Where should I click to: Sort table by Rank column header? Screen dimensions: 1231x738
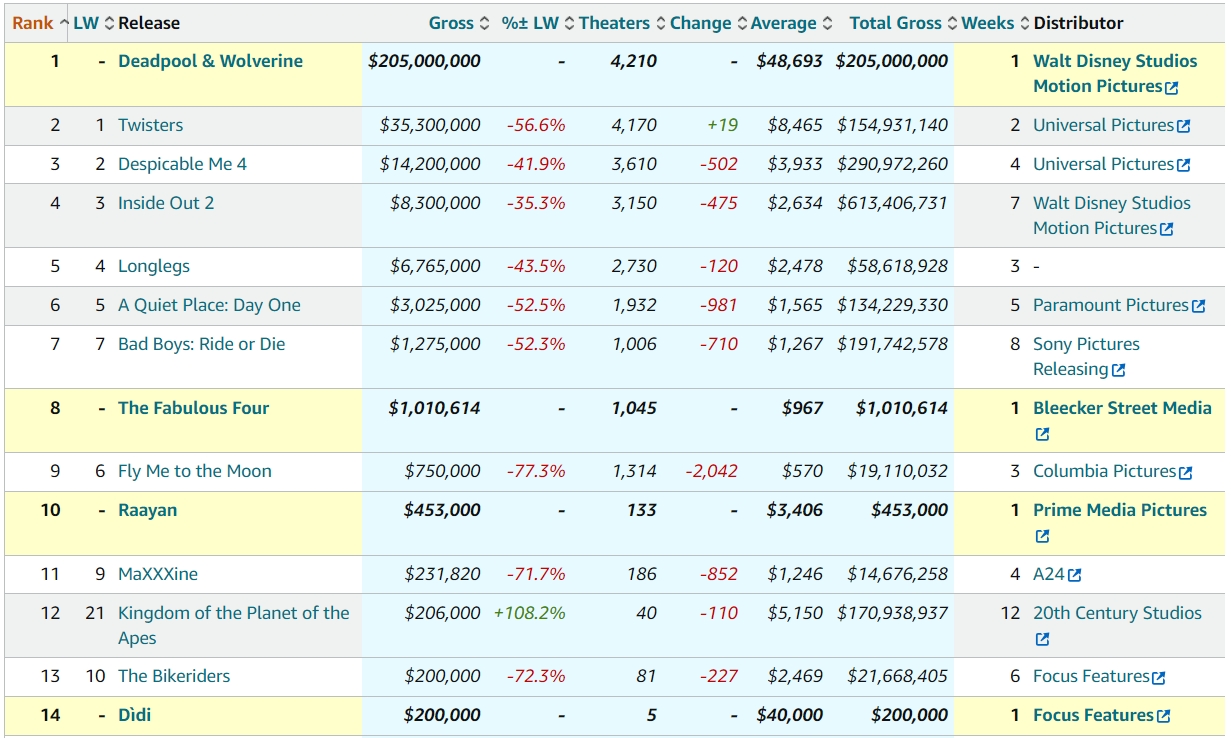(x=40, y=23)
